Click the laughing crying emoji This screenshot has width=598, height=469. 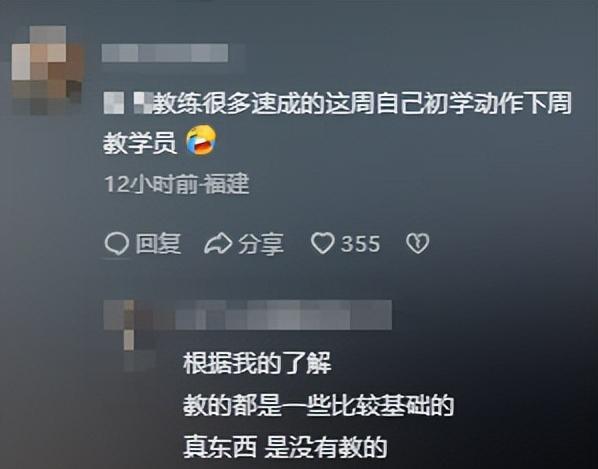(x=201, y=140)
